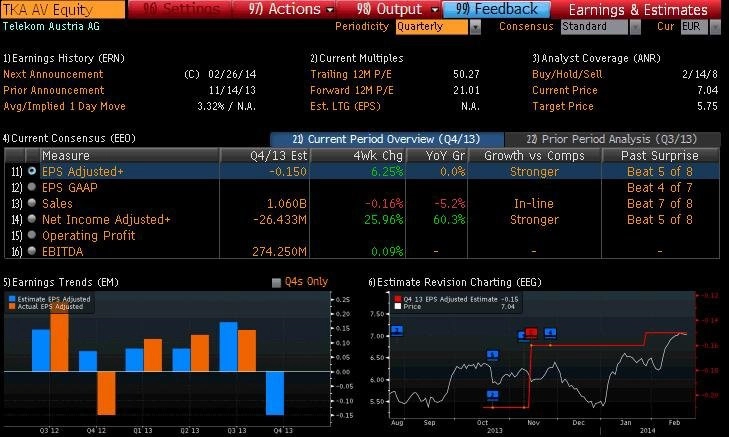Open the Periodicity Quarterly dropdown

pyautogui.click(x=475, y=27)
